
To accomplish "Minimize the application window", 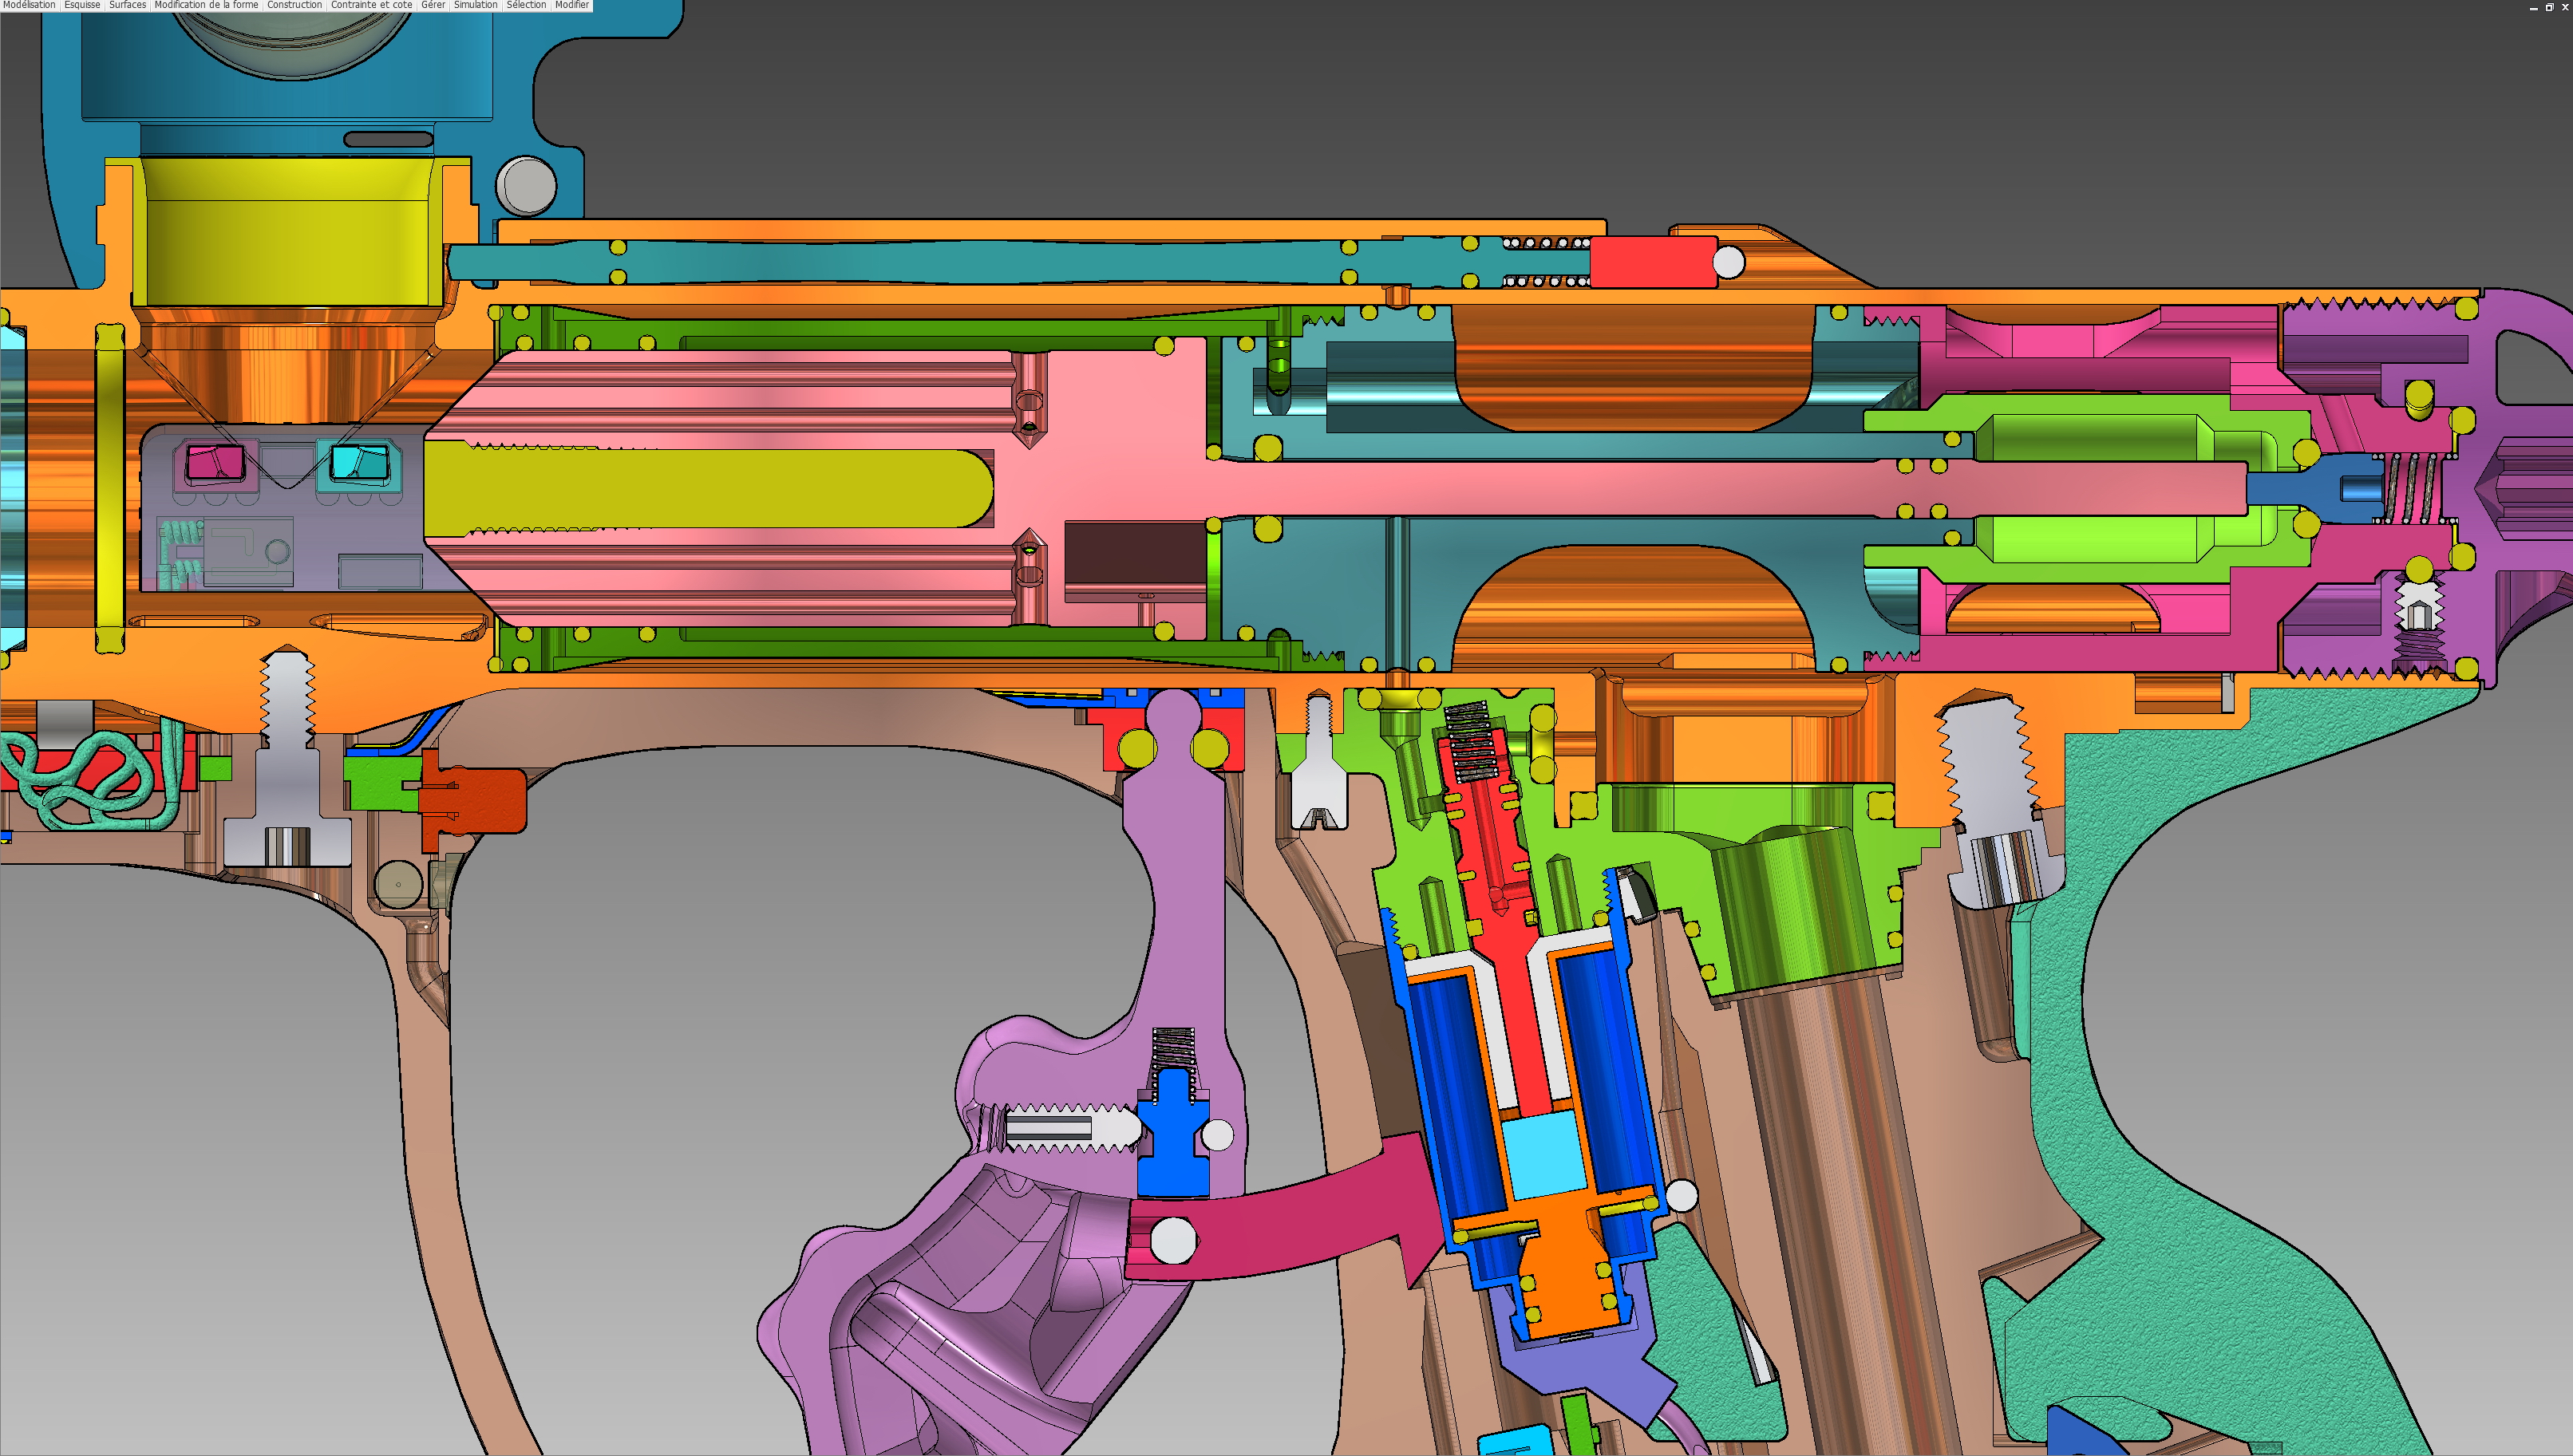I will 2534,6.
